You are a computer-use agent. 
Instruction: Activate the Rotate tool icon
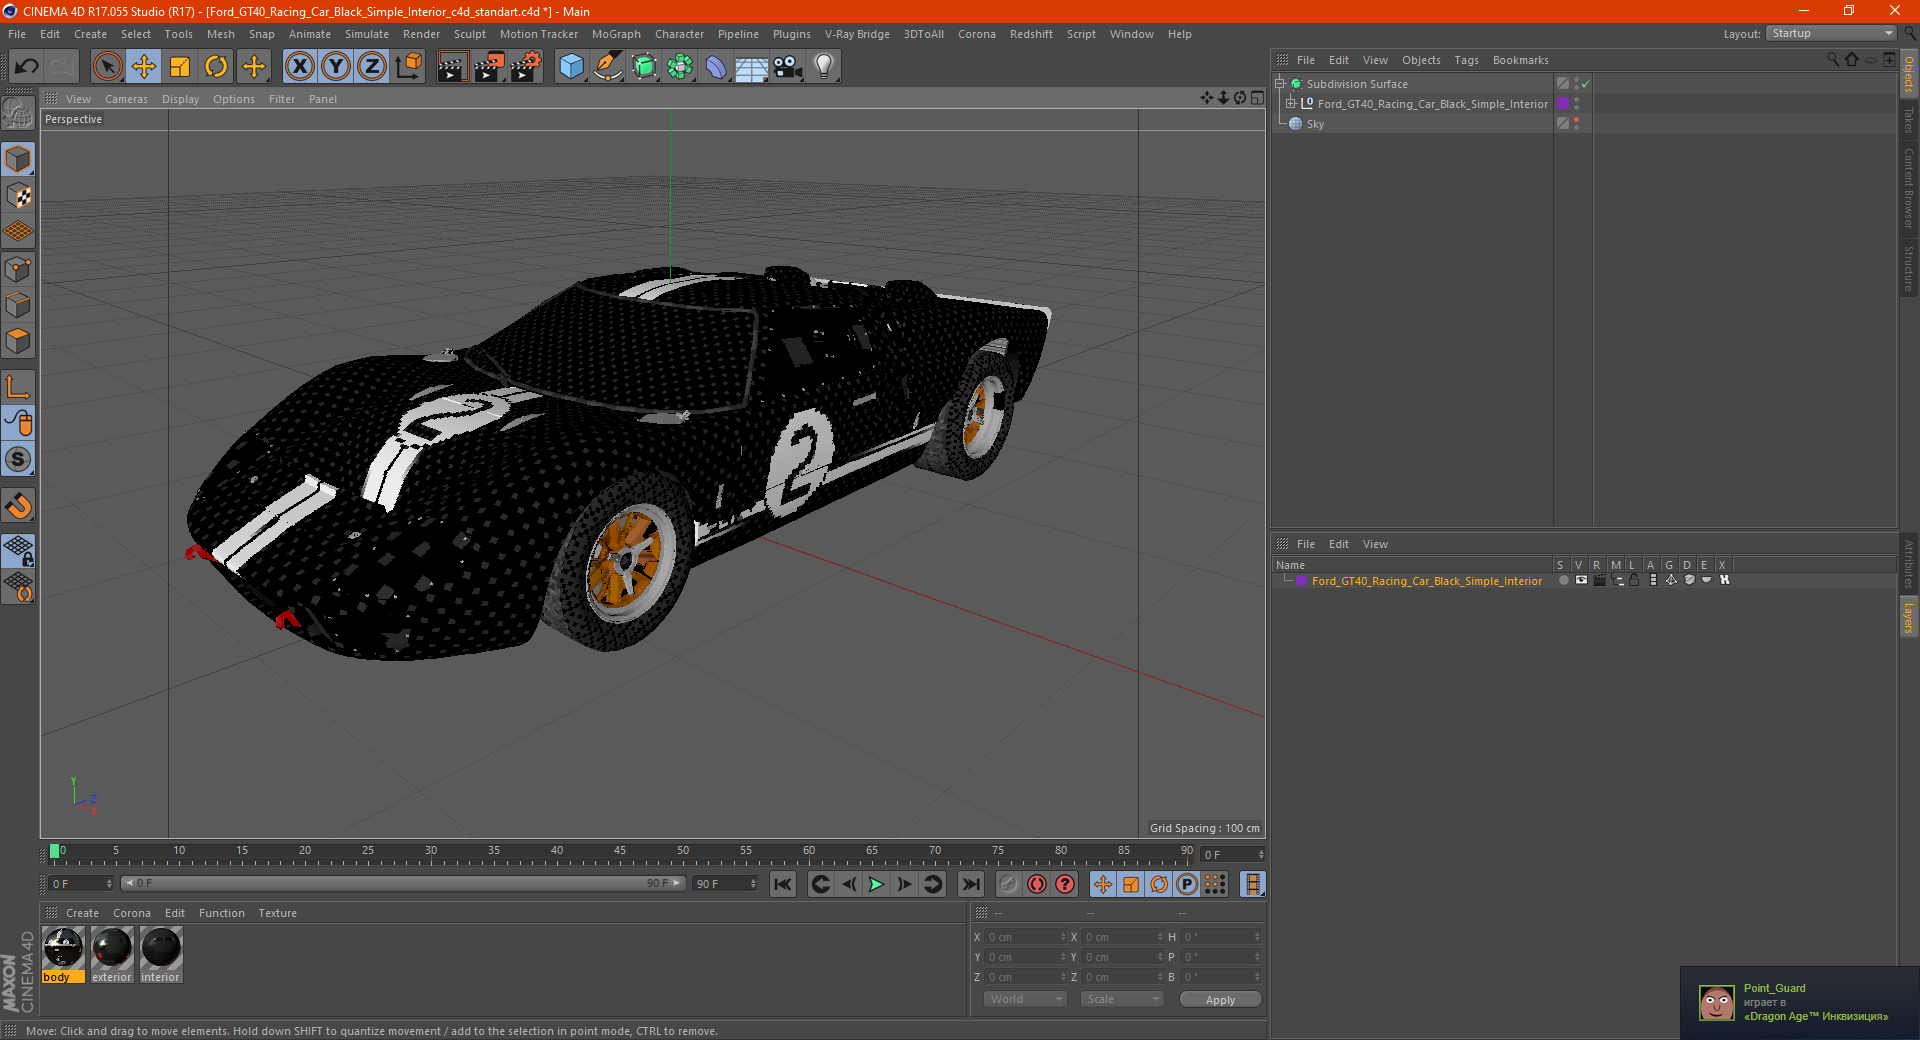pos(216,67)
